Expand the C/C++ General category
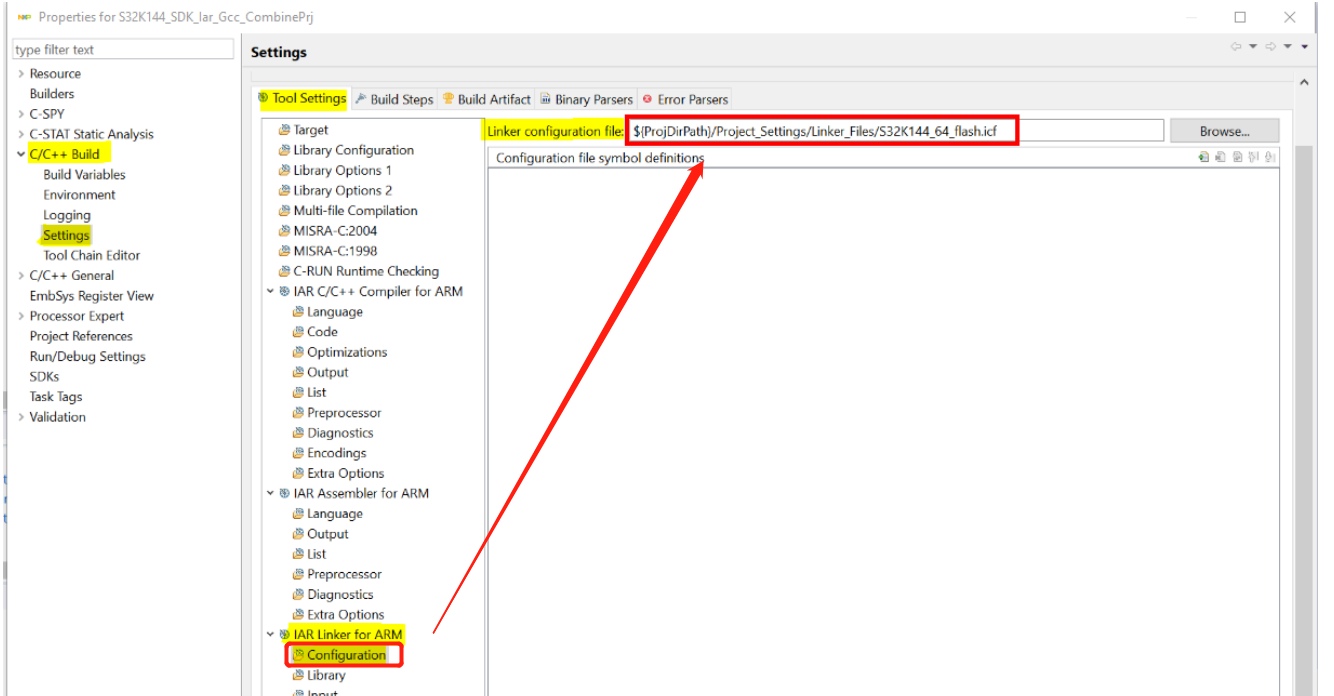Screen dimensions: 1334x696 [x=20, y=275]
